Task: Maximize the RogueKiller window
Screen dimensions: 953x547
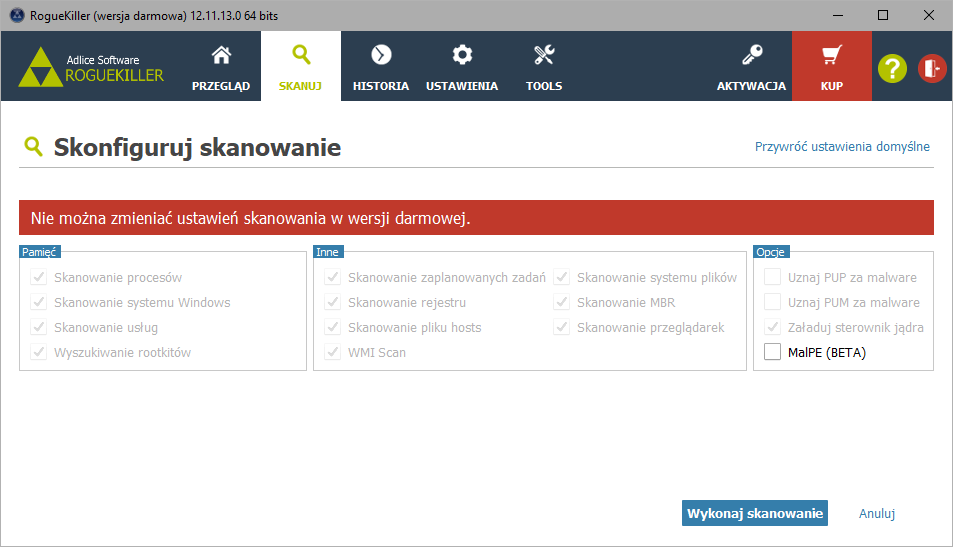Action: coord(883,15)
